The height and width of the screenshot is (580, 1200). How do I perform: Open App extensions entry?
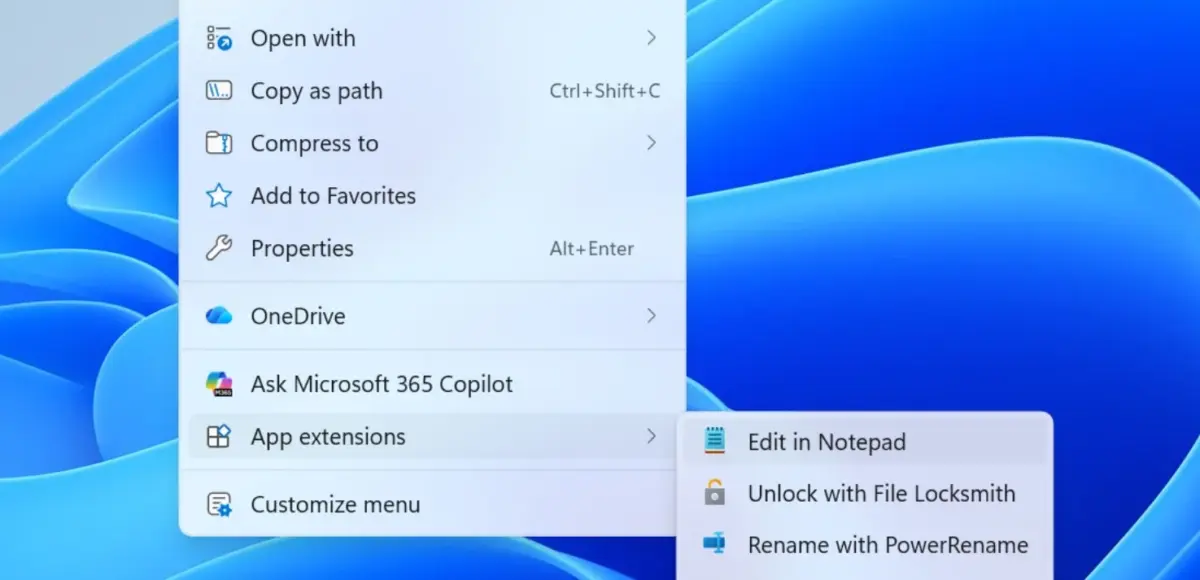pos(432,437)
